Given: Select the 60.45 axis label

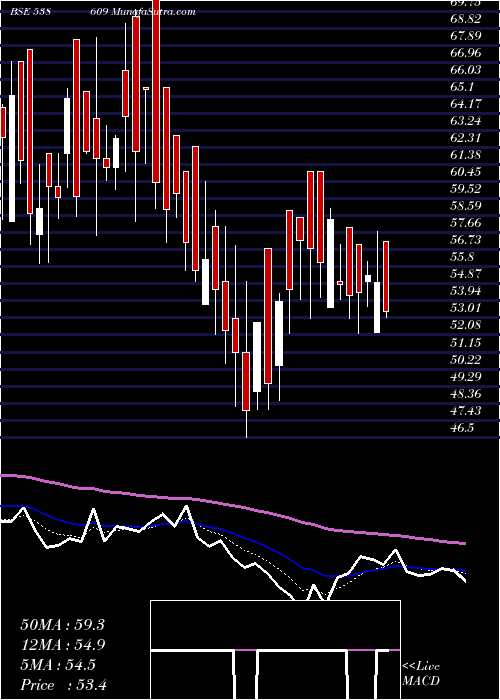Looking at the screenshot, I should tap(466, 171).
